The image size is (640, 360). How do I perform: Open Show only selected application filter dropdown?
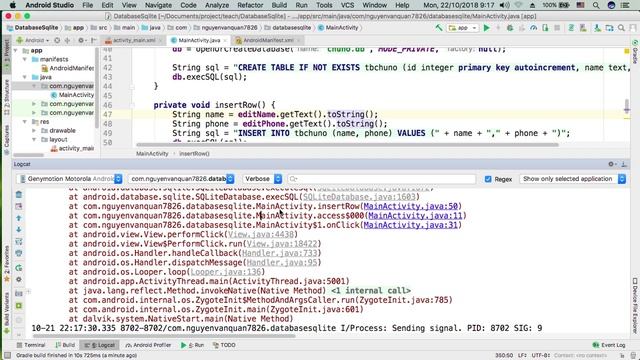click(572, 179)
